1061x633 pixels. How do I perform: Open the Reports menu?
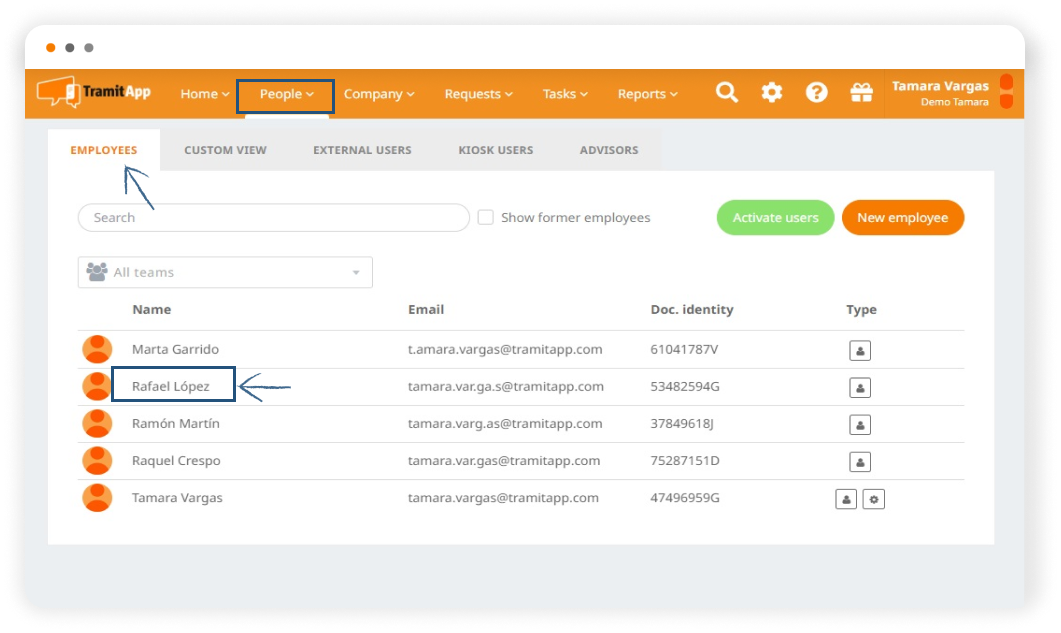[647, 94]
